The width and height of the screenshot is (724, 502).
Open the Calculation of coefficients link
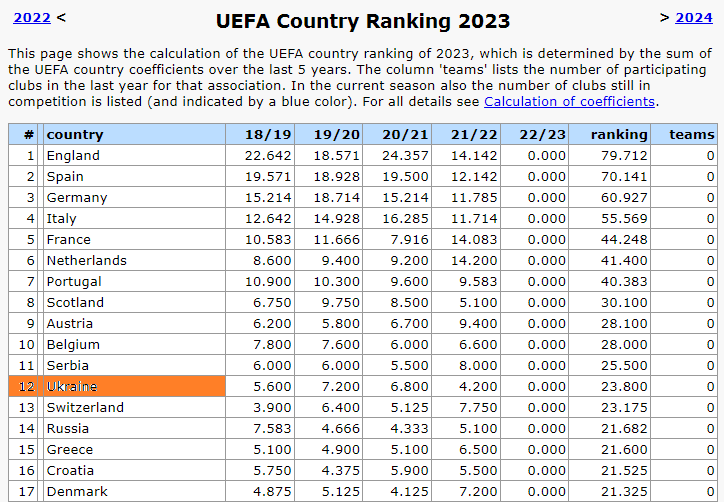(x=569, y=101)
